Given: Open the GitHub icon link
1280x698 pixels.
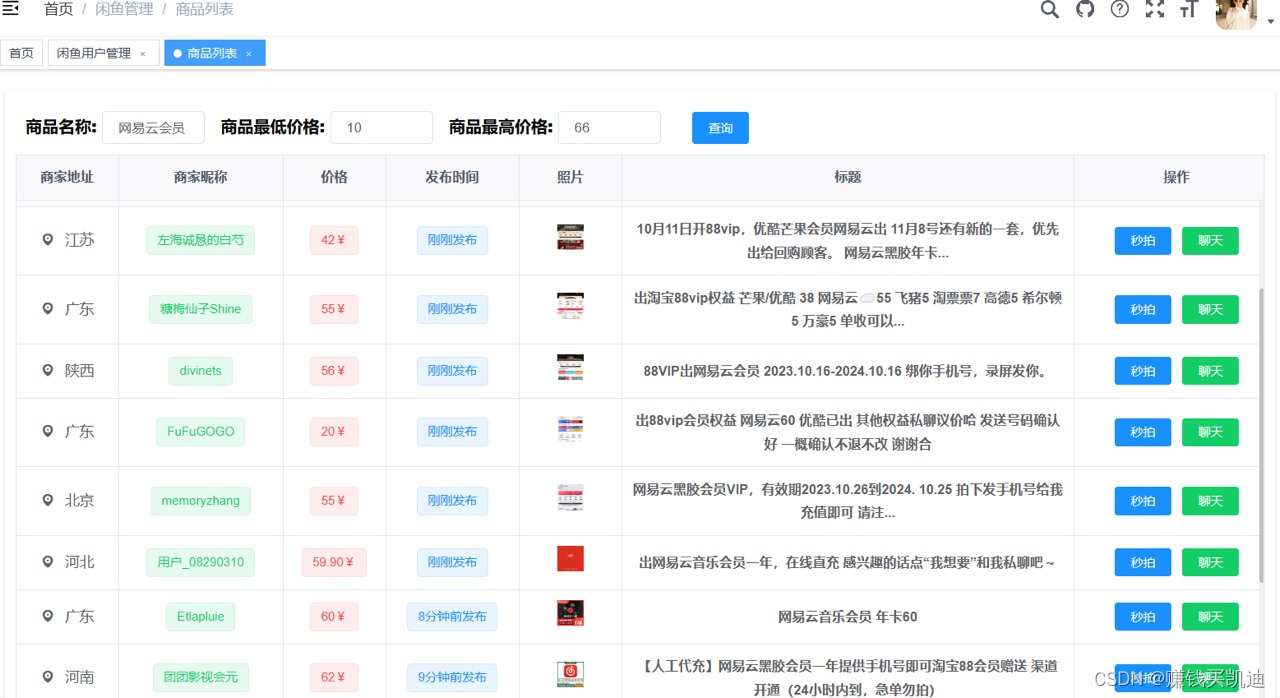Looking at the screenshot, I should click(1085, 9).
